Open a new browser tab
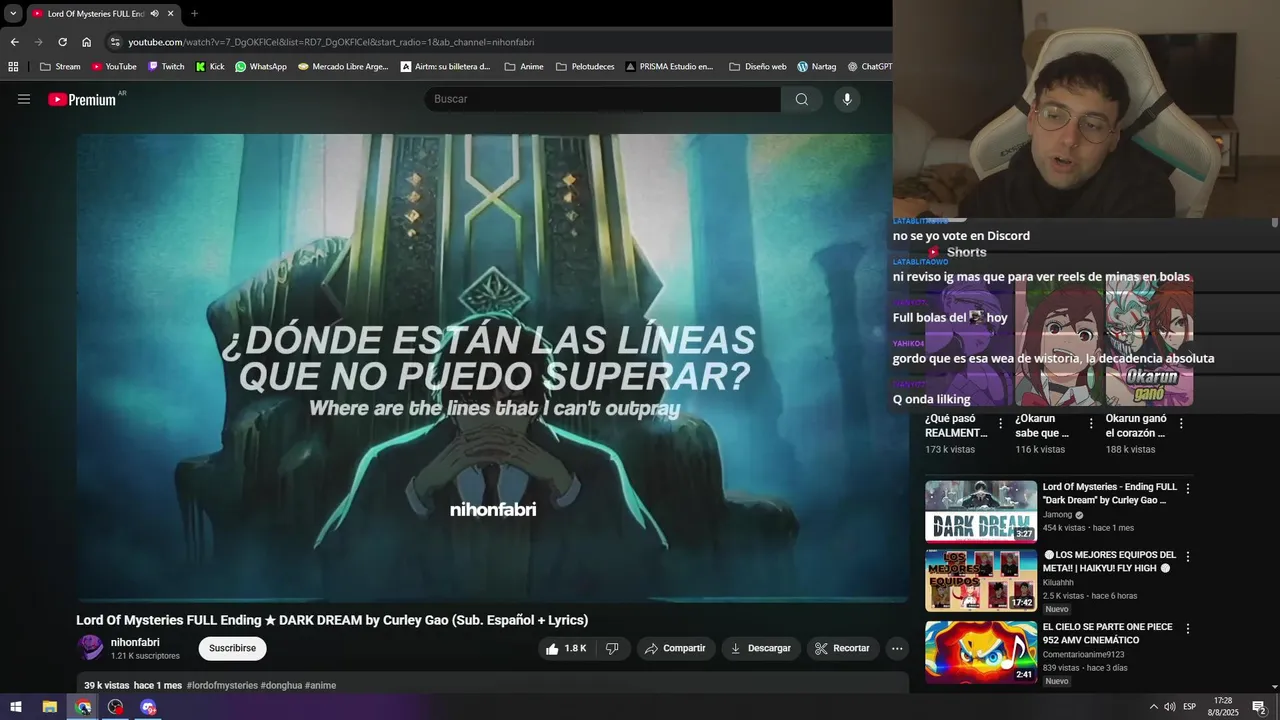The image size is (1280, 720). point(194,13)
